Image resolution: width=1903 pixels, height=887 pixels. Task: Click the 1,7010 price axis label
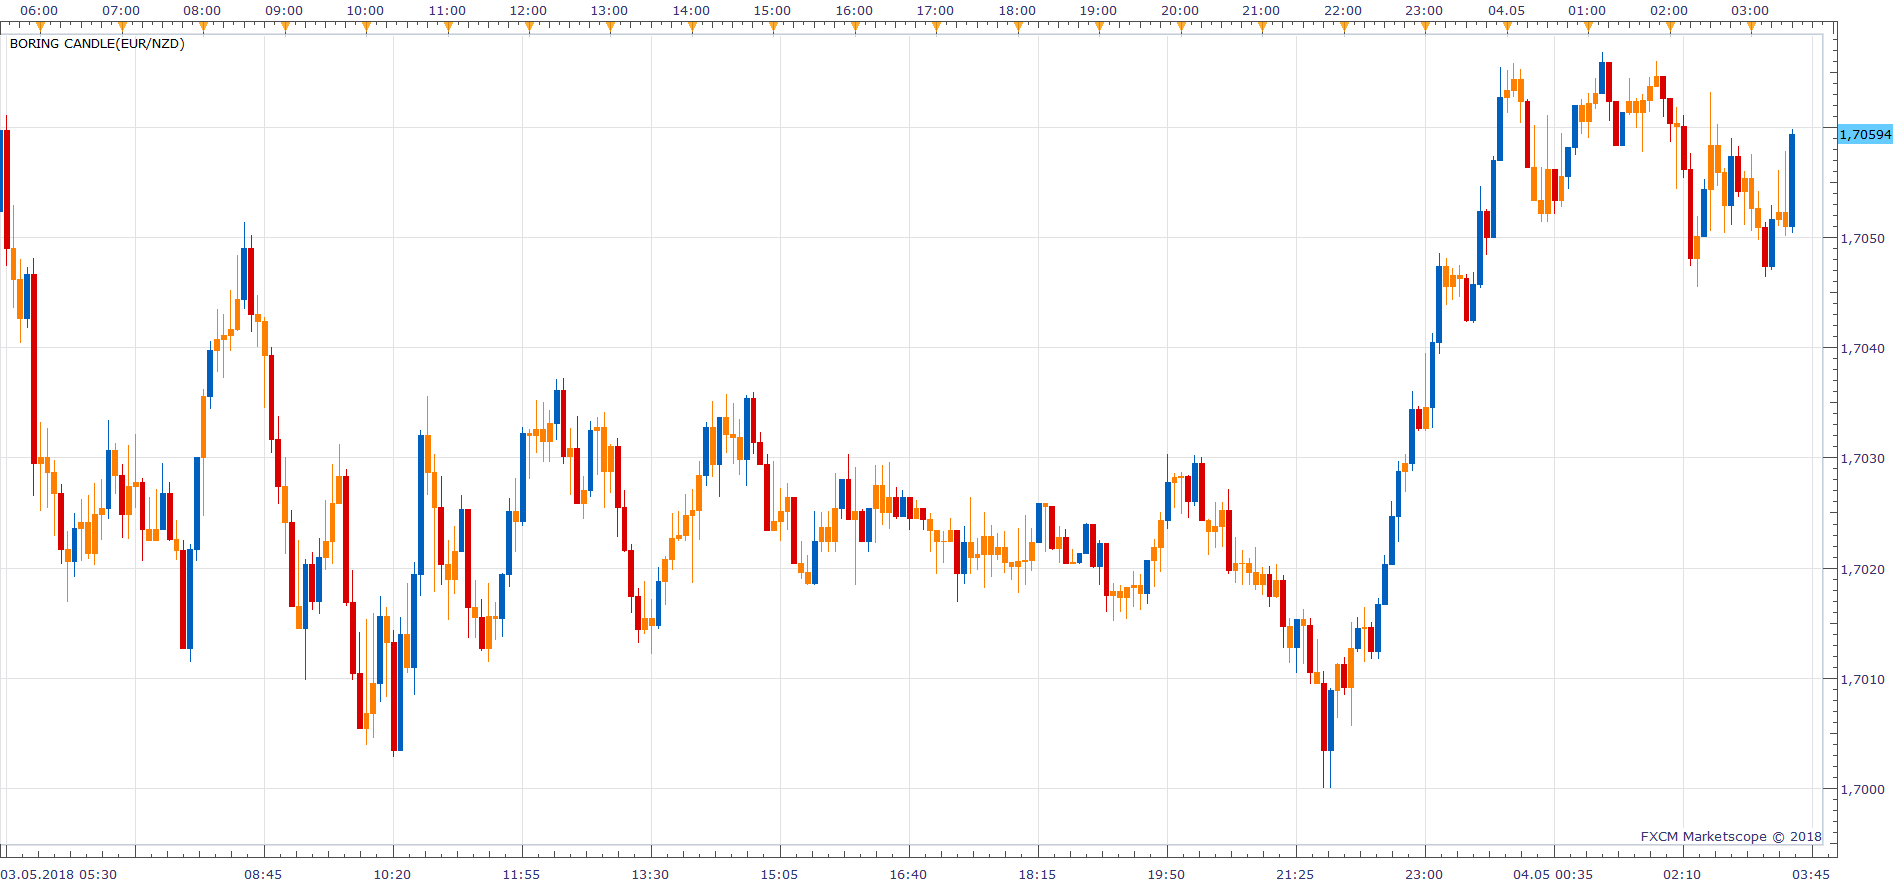[x=1862, y=680]
